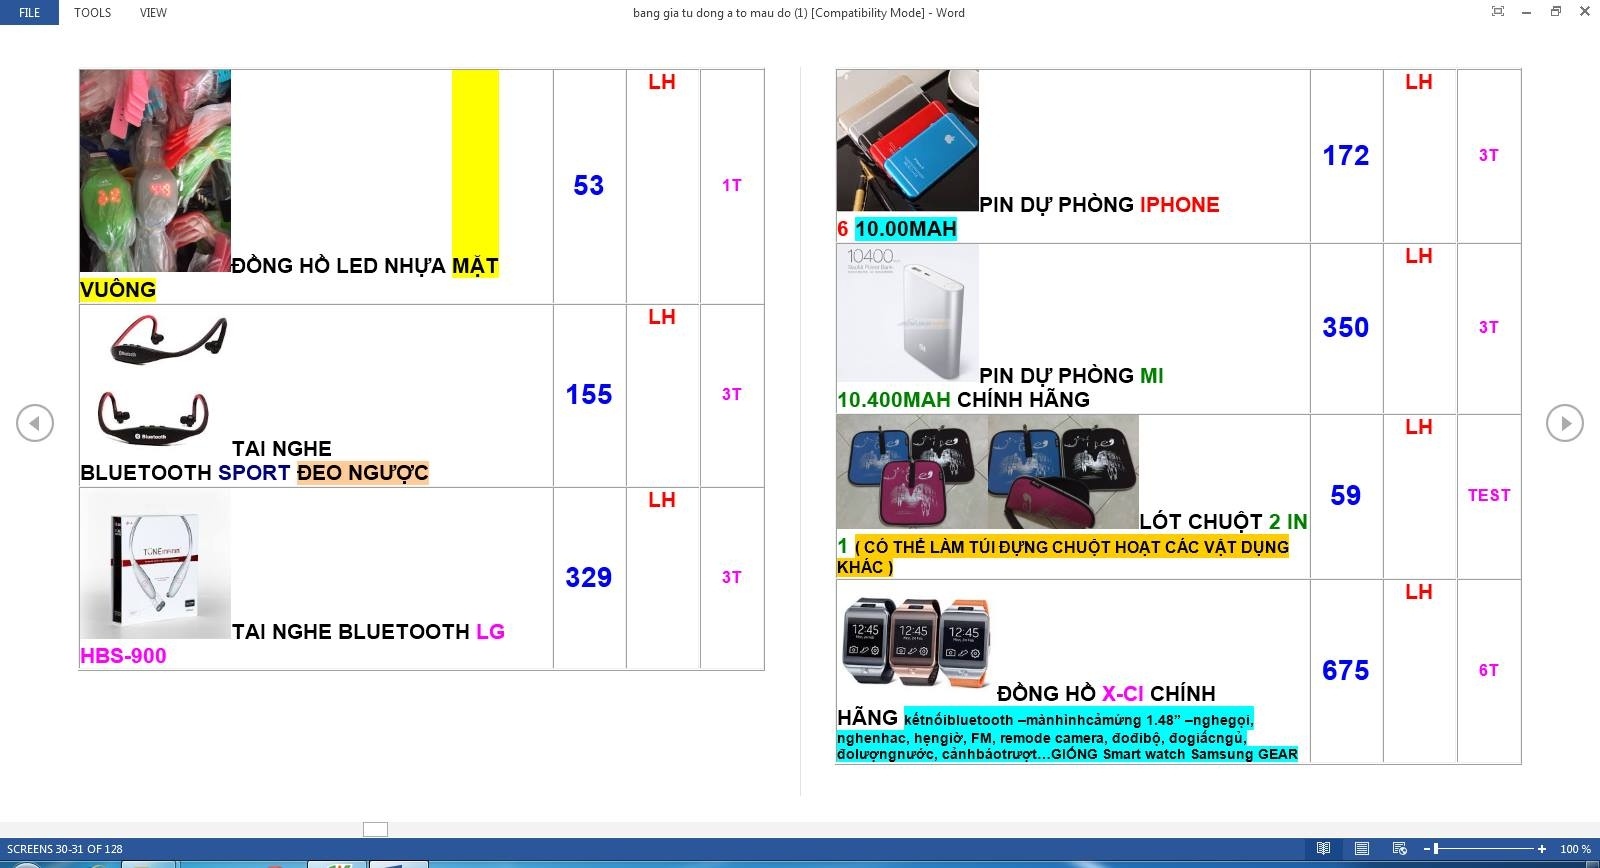Click the cyan highlighted smartwatch description

point(1067,737)
